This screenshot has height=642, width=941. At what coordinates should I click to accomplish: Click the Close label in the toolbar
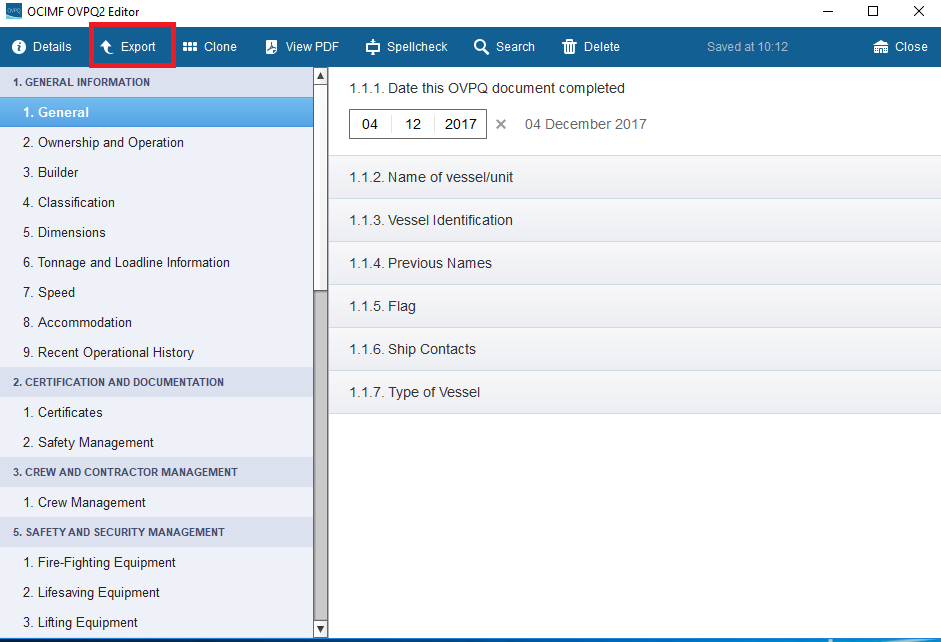[x=911, y=47]
